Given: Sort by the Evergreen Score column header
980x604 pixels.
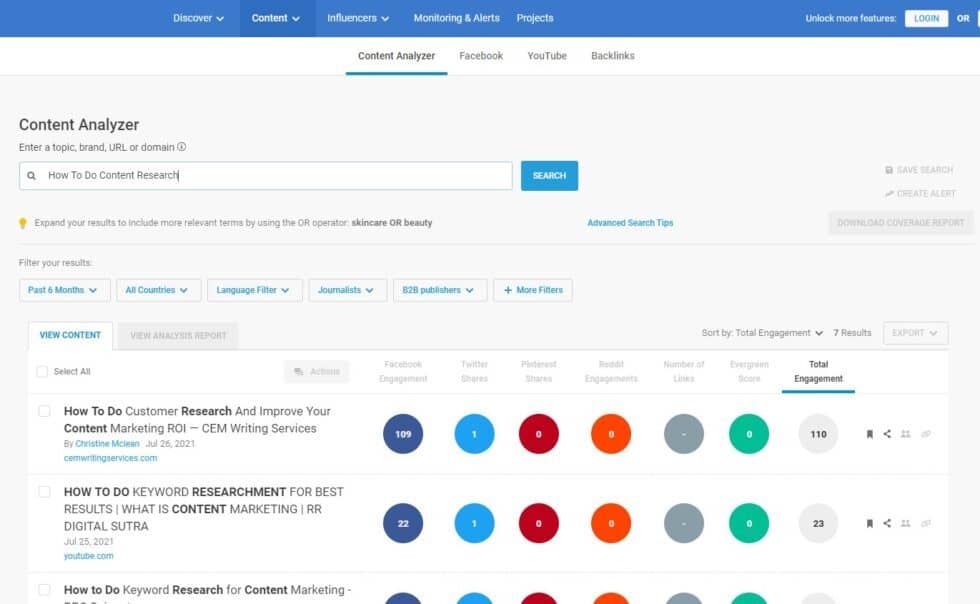Looking at the screenshot, I should point(749,371).
